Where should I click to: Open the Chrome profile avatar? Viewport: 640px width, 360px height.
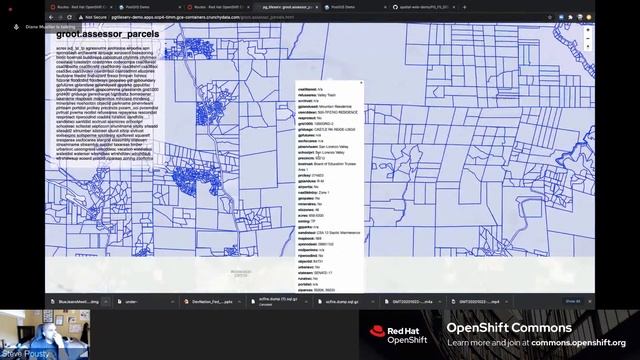[x=589, y=18]
